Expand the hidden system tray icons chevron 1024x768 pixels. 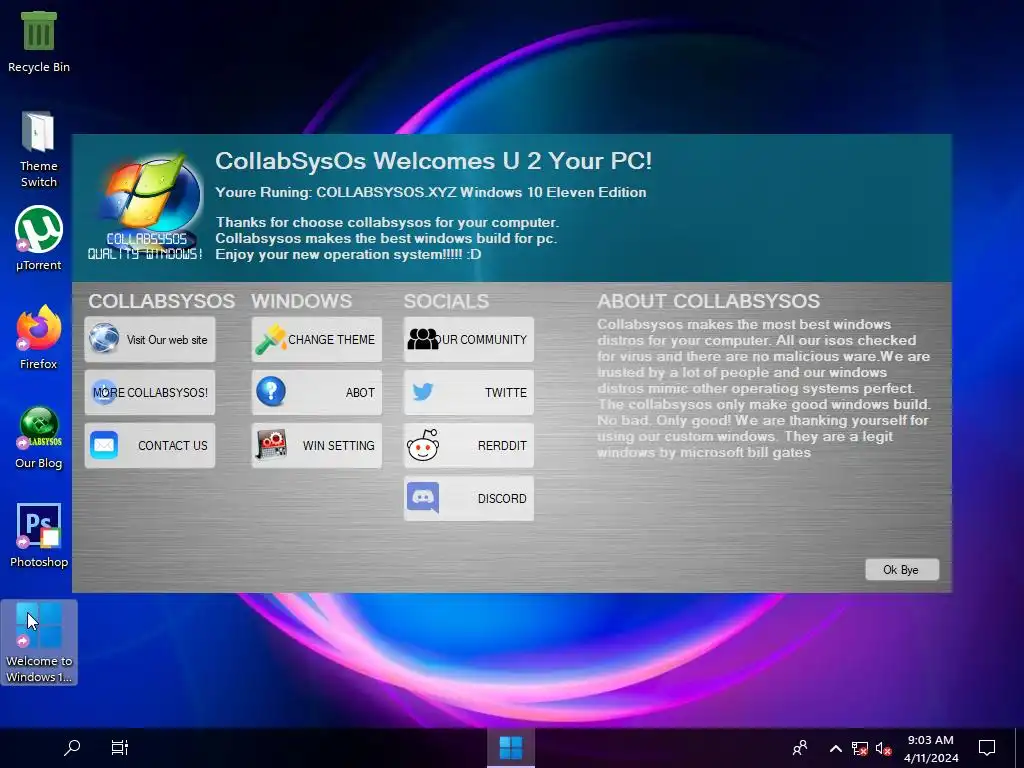click(835, 748)
